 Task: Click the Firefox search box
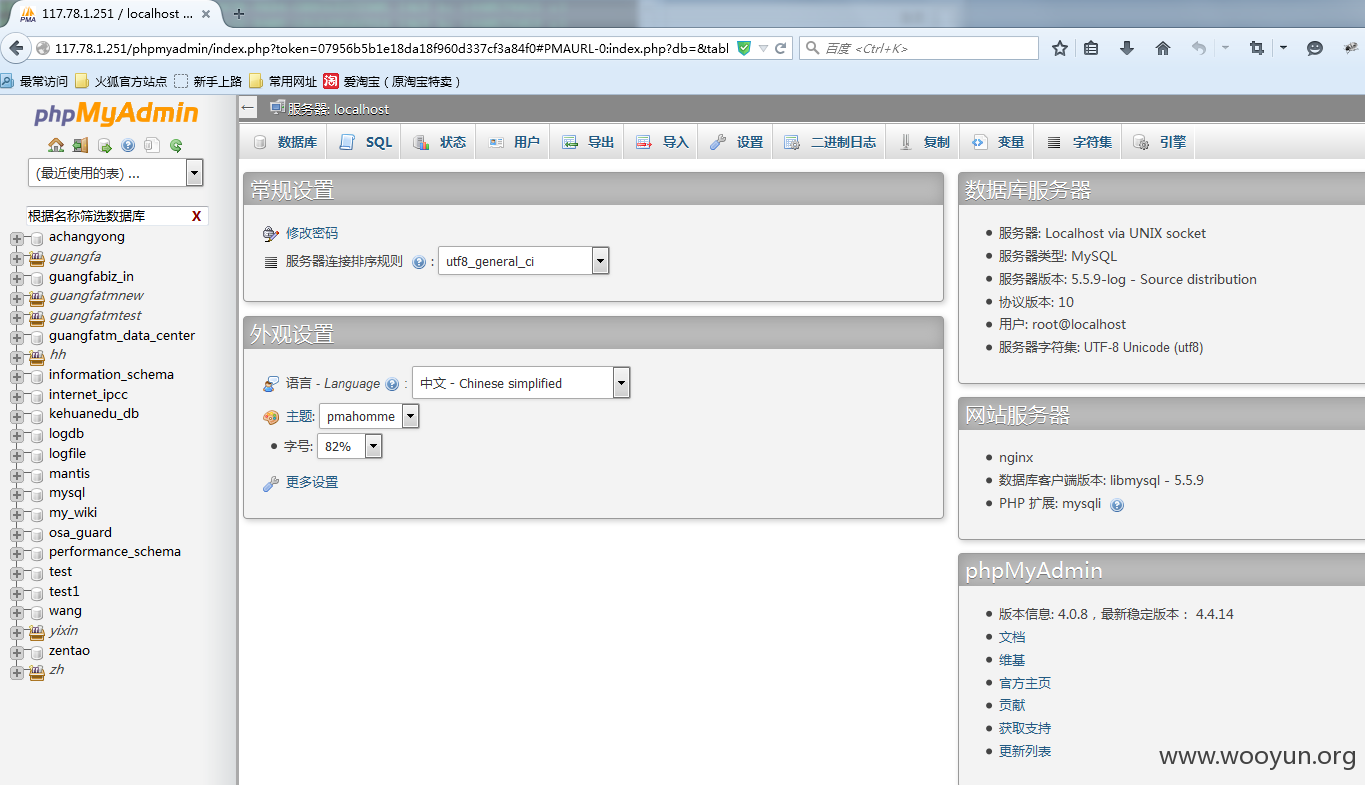[x=918, y=48]
